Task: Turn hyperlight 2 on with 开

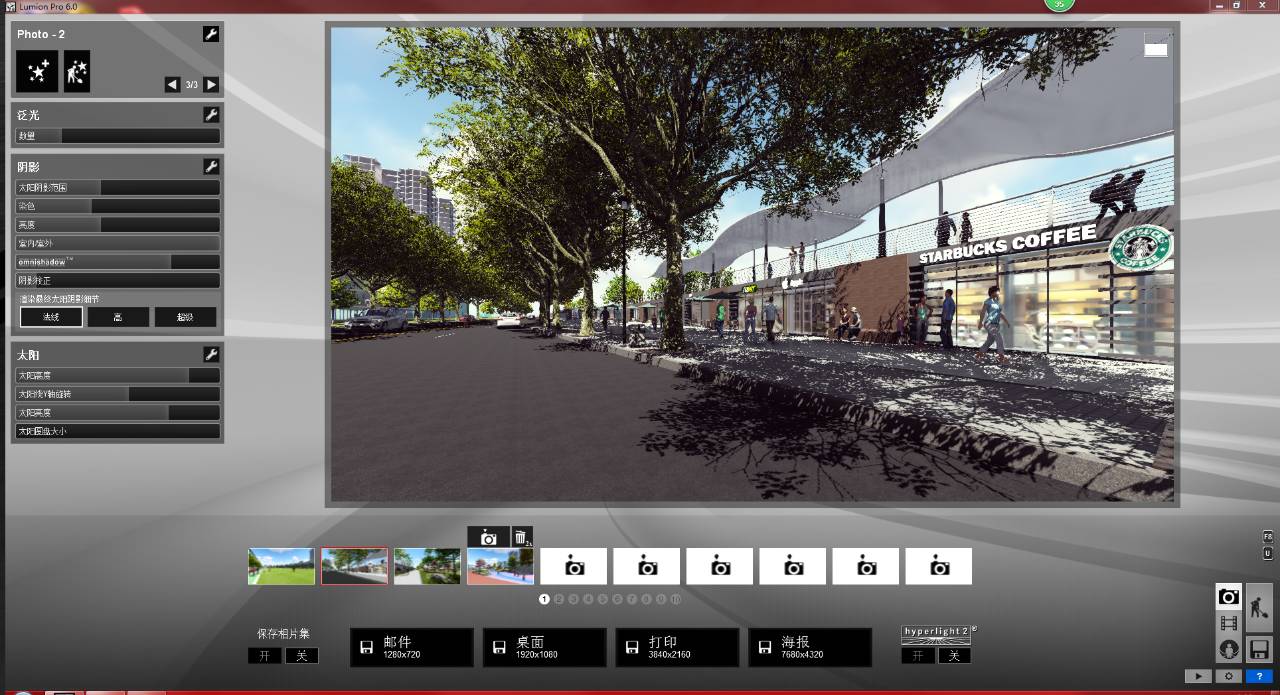Action: pos(917,656)
